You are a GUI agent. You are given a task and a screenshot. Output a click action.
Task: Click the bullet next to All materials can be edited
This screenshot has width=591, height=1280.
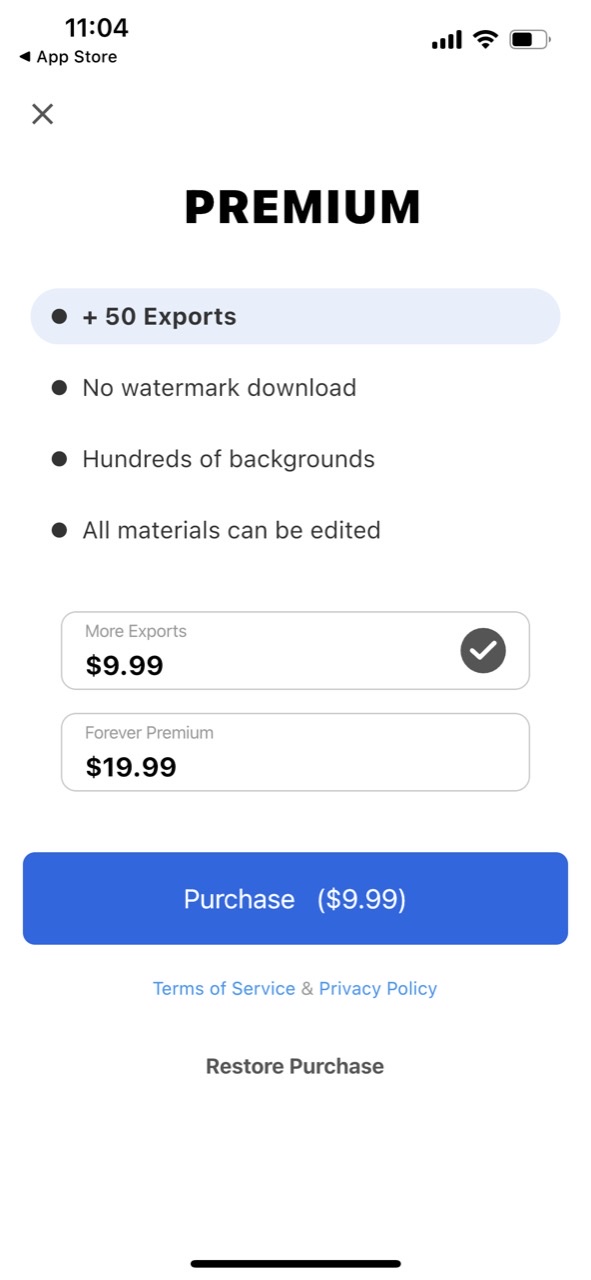point(58,530)
